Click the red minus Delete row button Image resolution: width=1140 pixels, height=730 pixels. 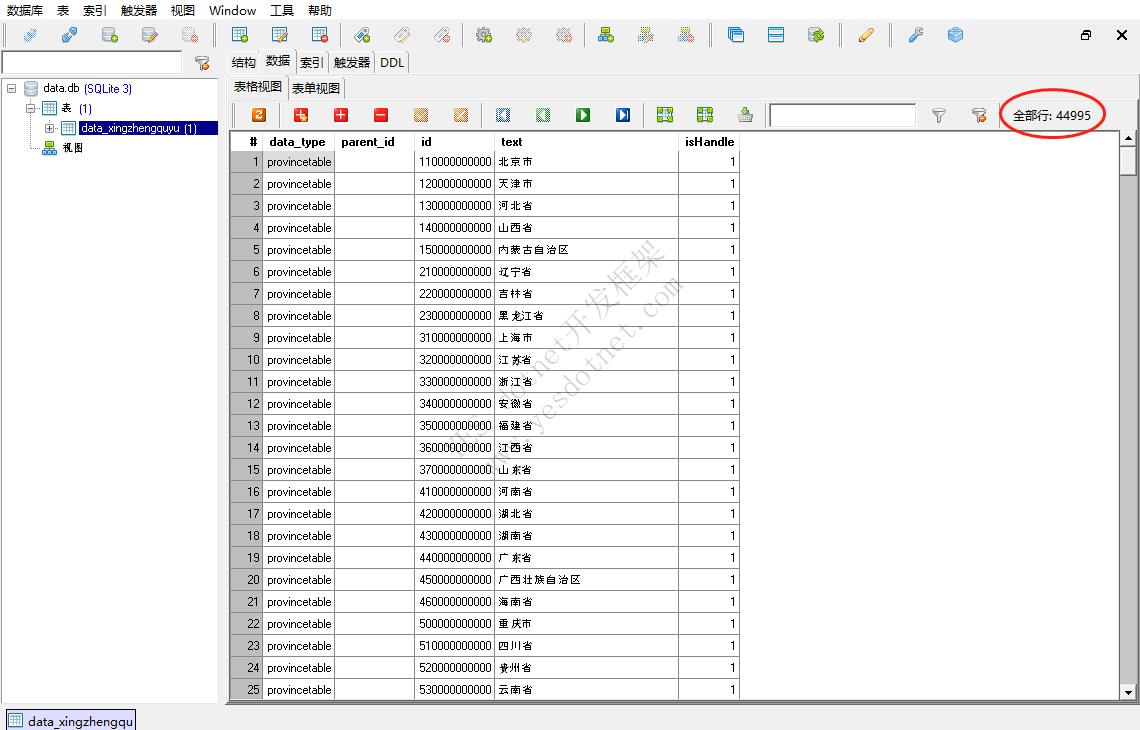(x=380, y=115)
